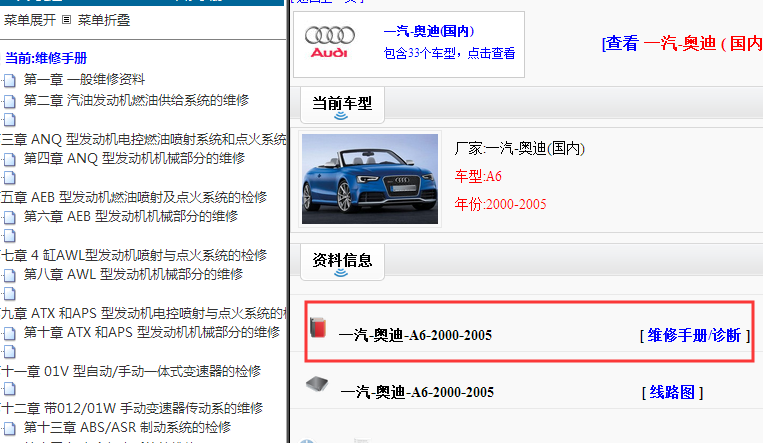763x443 pixels.
Task: Open 一汽-奥迪(国内) brand link
Action: 429,31
